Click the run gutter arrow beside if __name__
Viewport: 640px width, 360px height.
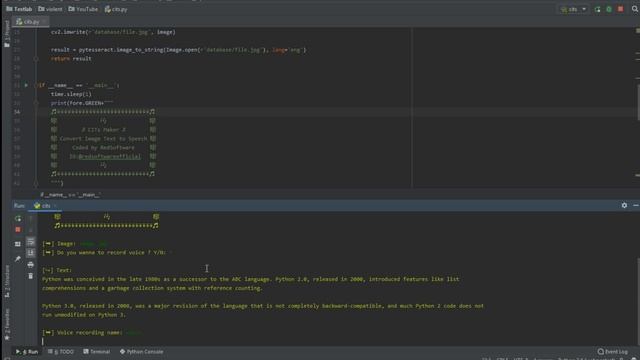click(x=26, y=85)
